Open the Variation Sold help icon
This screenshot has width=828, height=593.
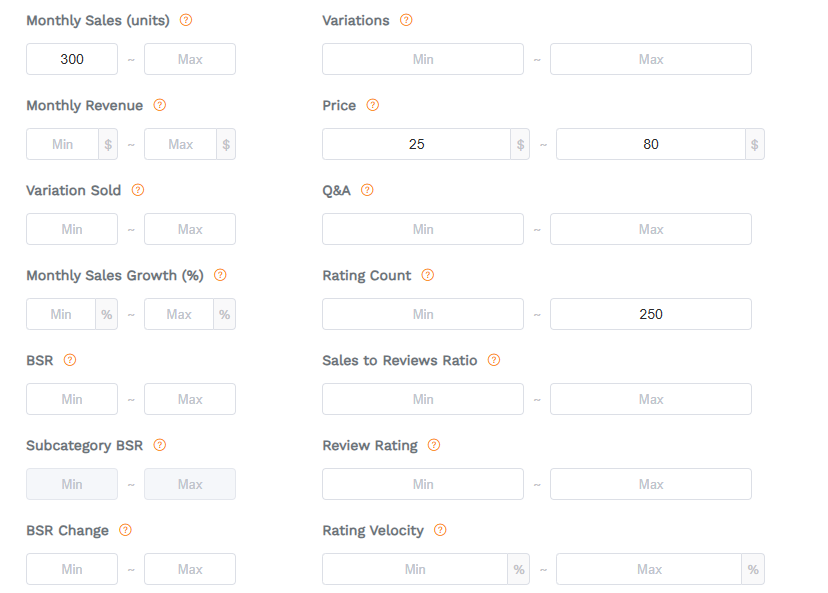138,190
